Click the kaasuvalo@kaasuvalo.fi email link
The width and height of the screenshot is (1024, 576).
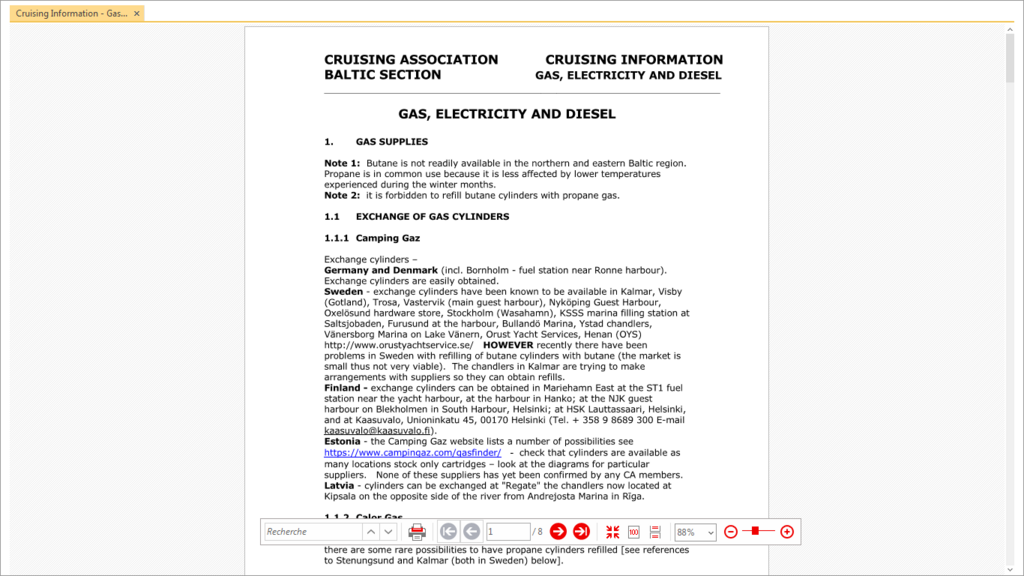point(377,430)
